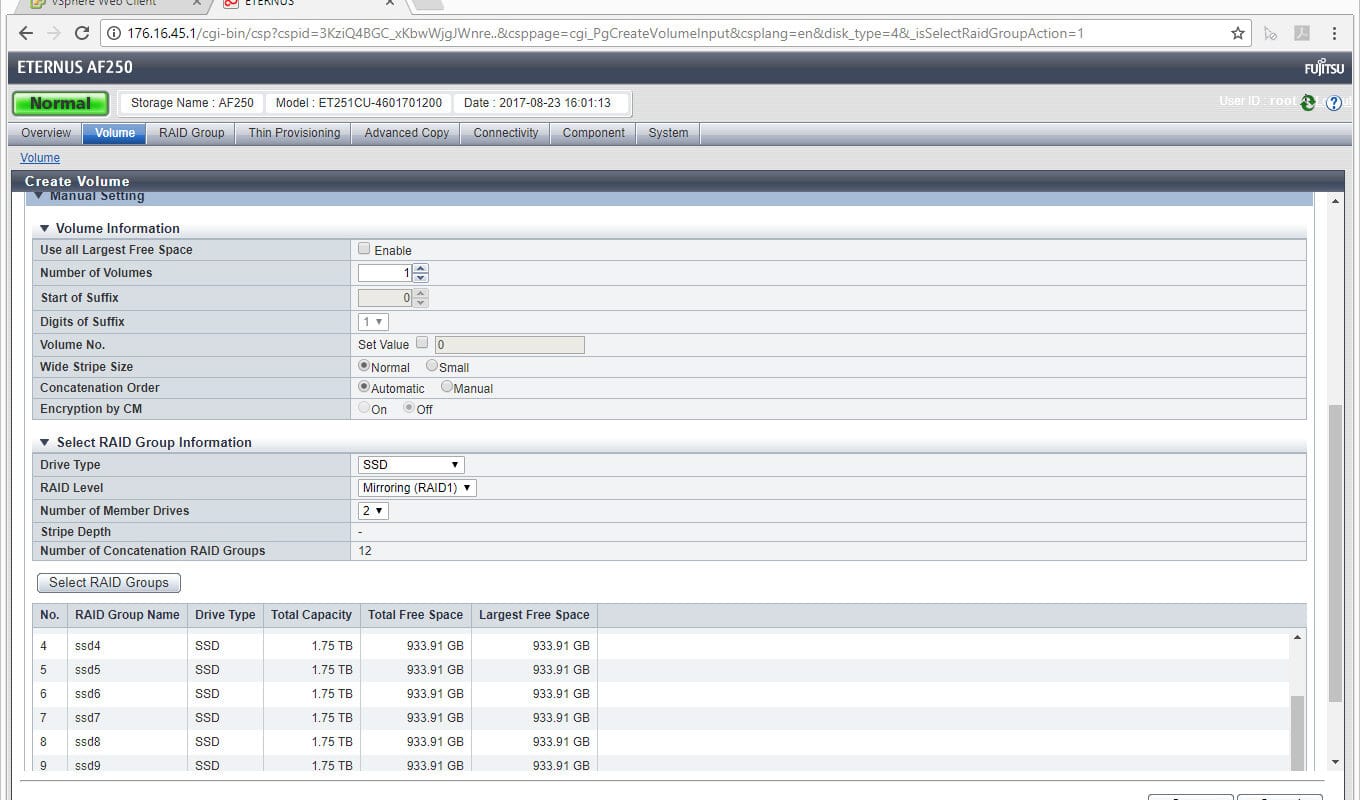Click the Adobe Acrobat PDF extension icon
Image resolution: width=1360 pixels, height=800 pixels.
pyautogui.click(x=1302, y=34)
